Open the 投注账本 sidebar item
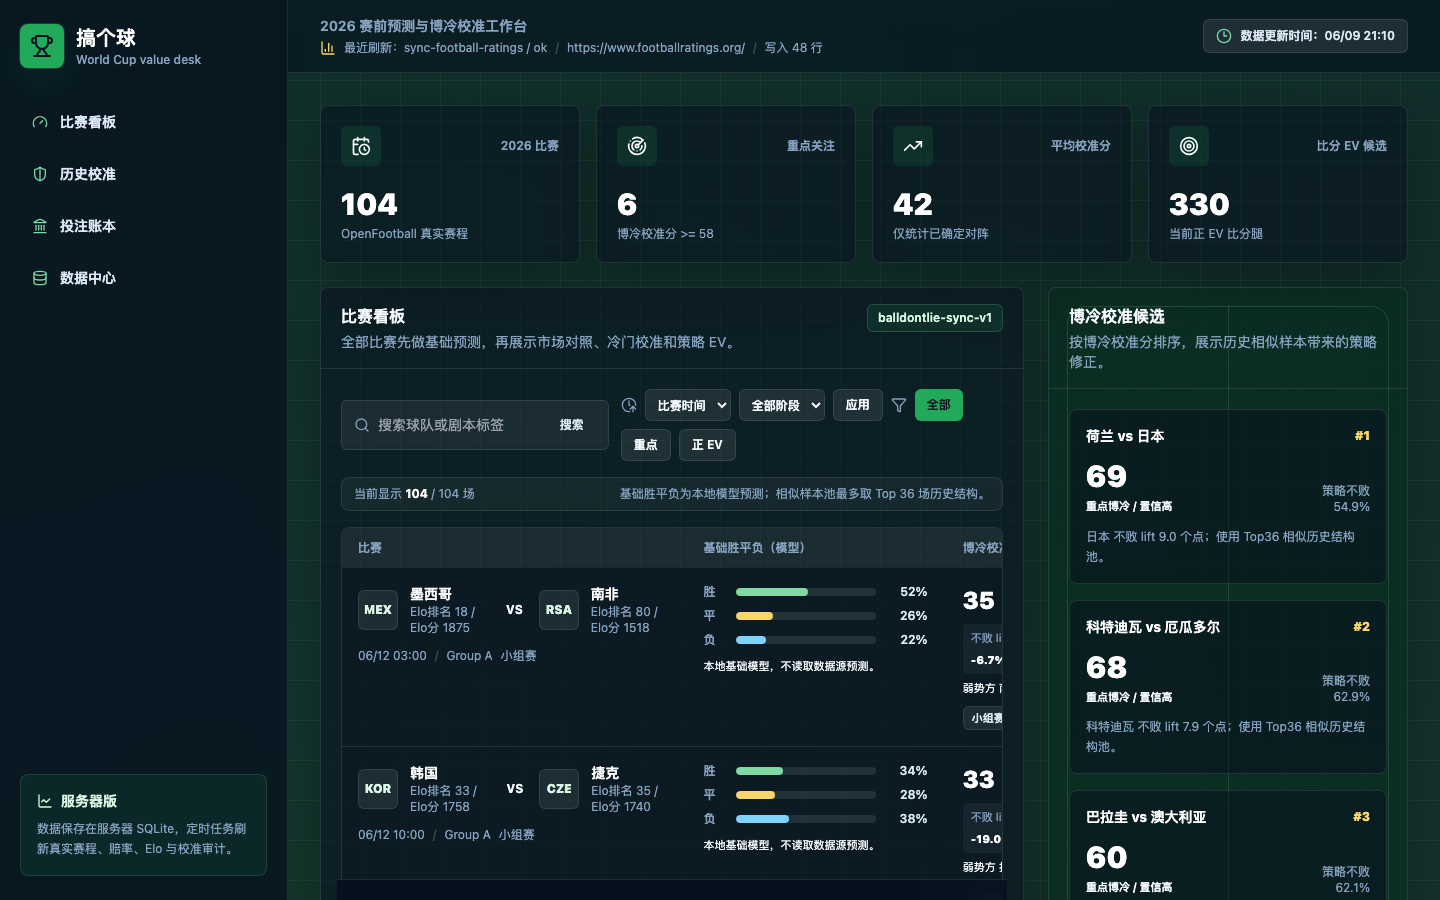Viewport: 1440px width, 900px height. pyautogui.click(x=143, y=226)
